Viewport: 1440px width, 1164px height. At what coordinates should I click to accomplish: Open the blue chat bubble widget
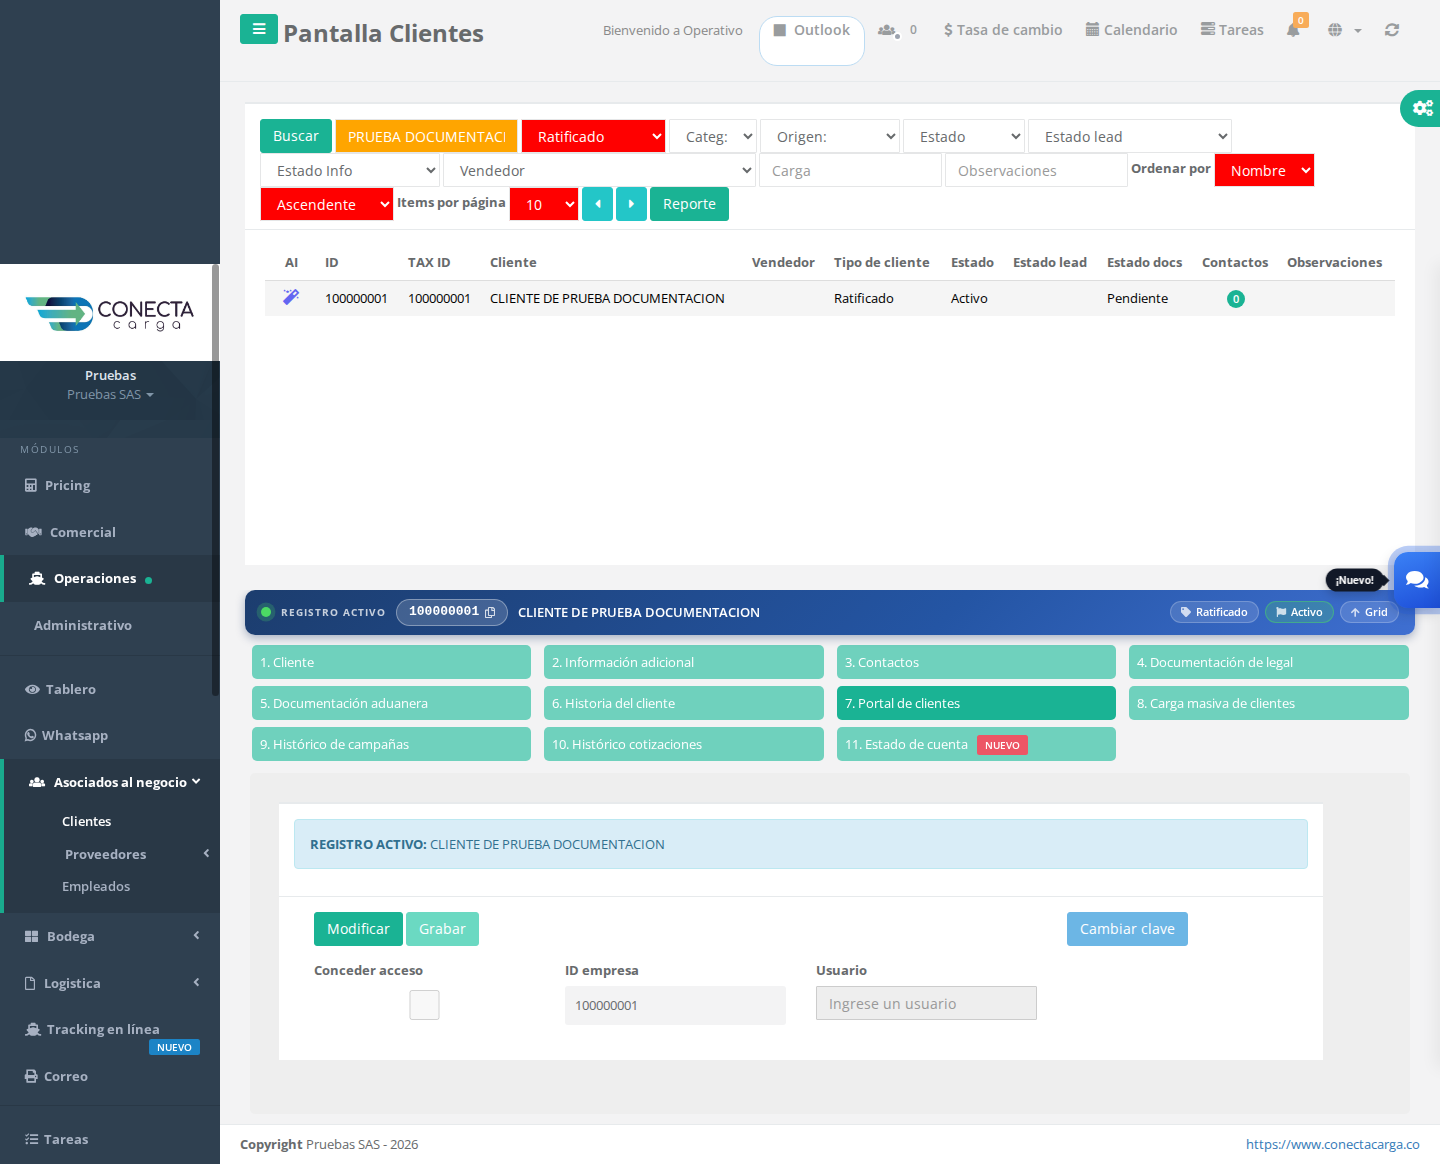(x=1417, y=579)
